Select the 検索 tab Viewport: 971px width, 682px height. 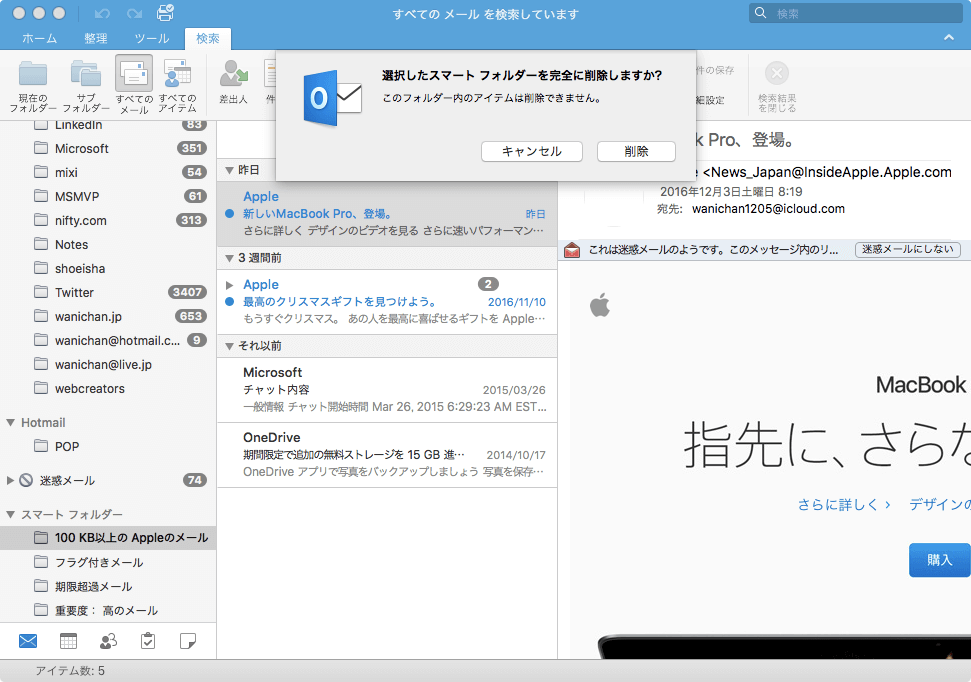click(x=208, y=38)
